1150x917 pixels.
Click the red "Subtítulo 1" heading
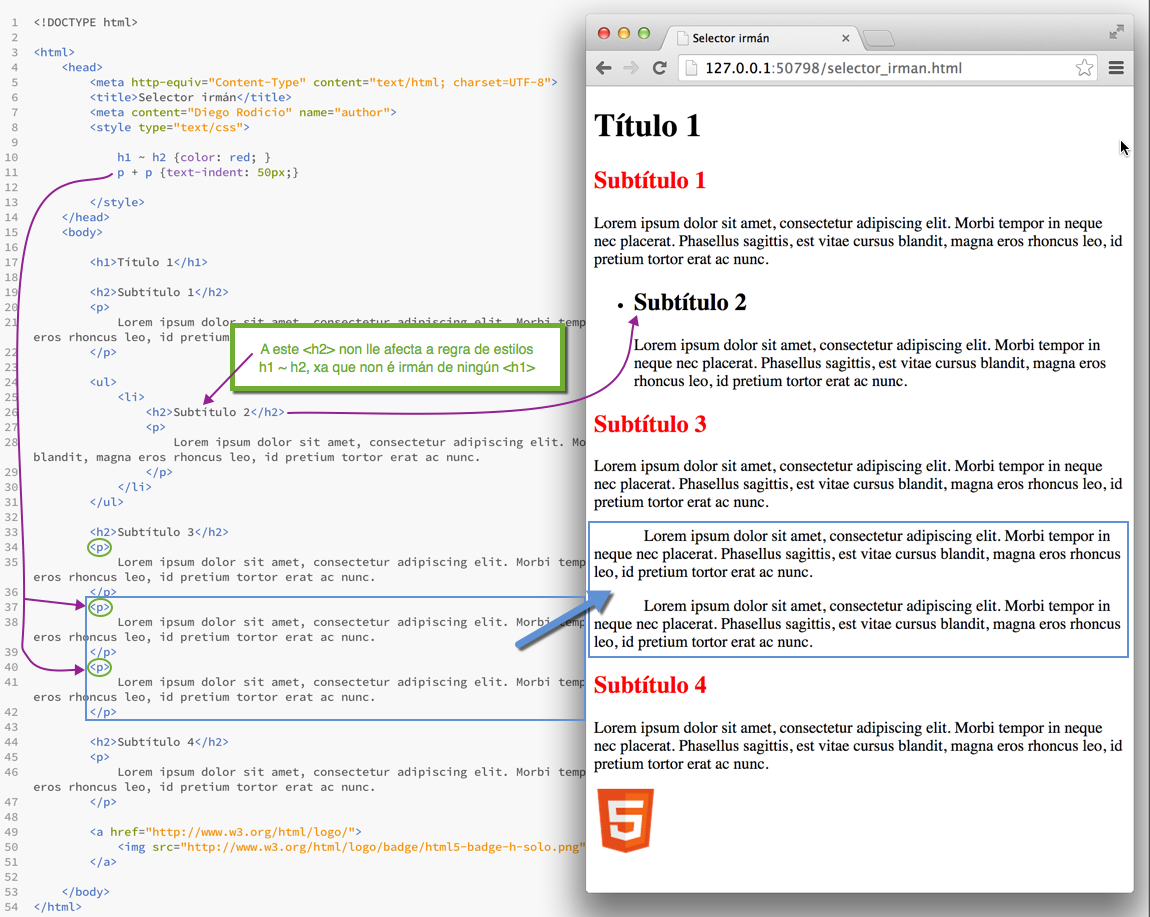pos(650,181)
